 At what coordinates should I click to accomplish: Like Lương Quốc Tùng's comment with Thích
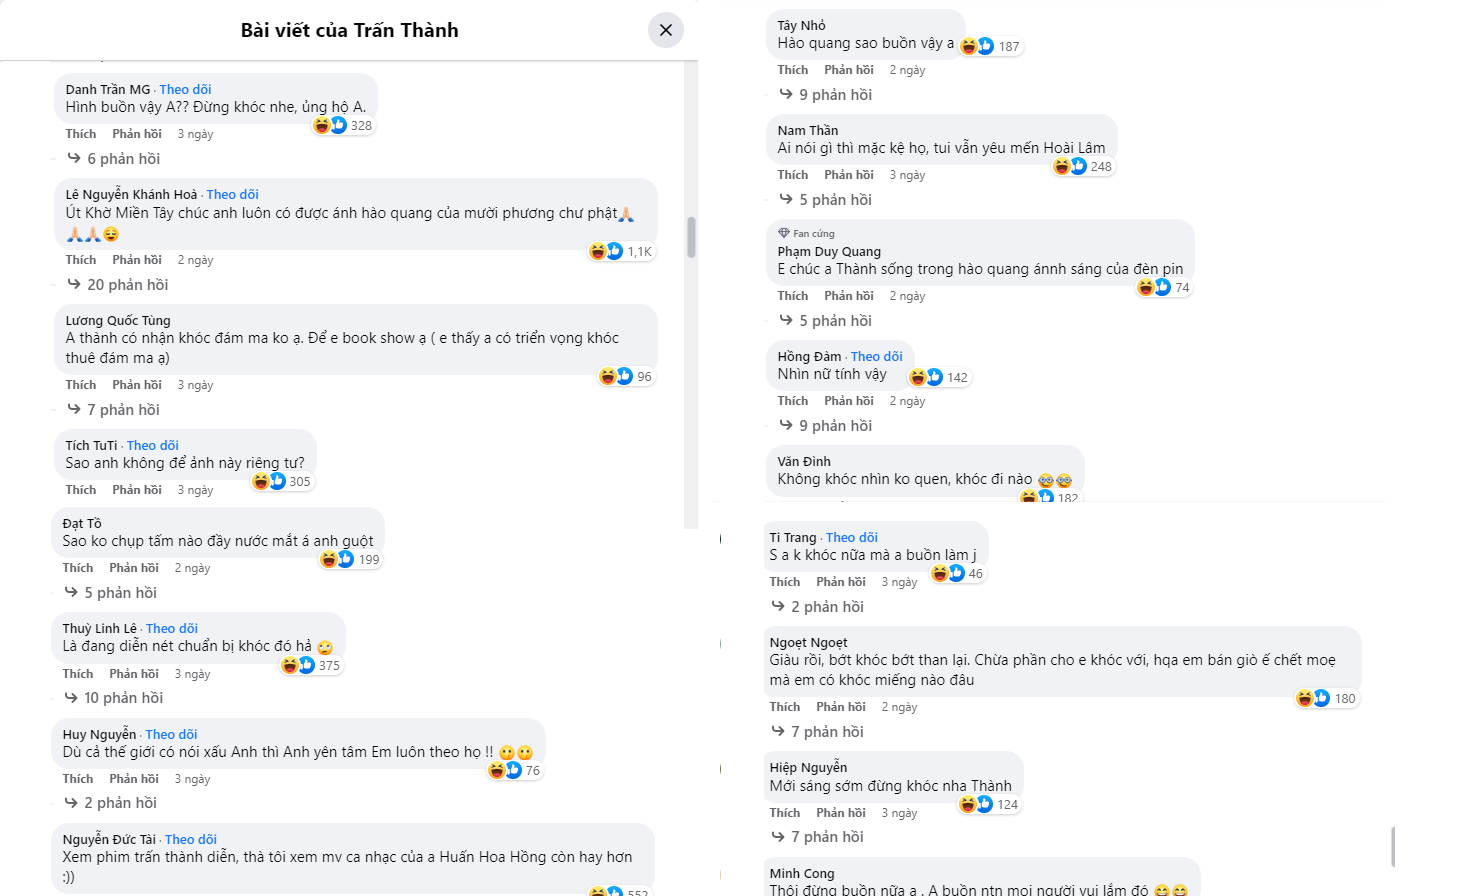(81, 385)
